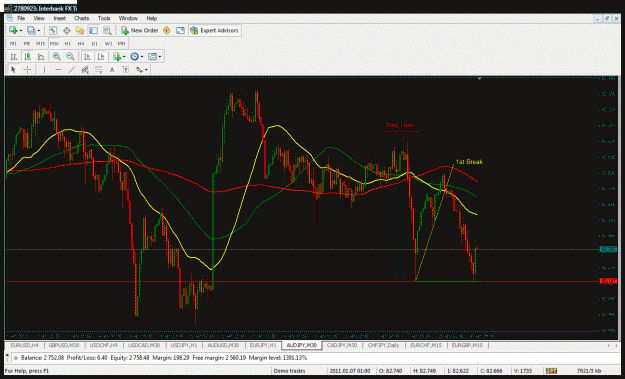This screenshot has height=379, width=625.
Task: Show the Market Watch window
Action: click(x=53, y=30)
